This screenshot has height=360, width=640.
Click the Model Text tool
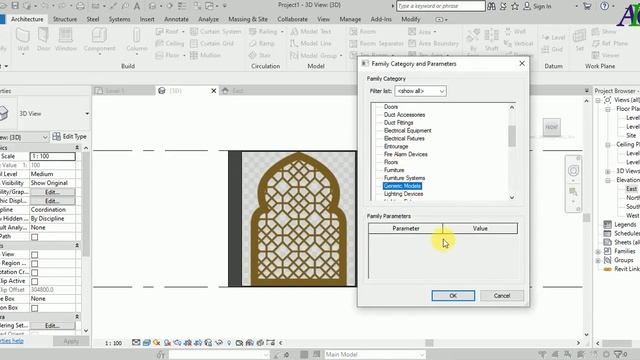(311, 31)
